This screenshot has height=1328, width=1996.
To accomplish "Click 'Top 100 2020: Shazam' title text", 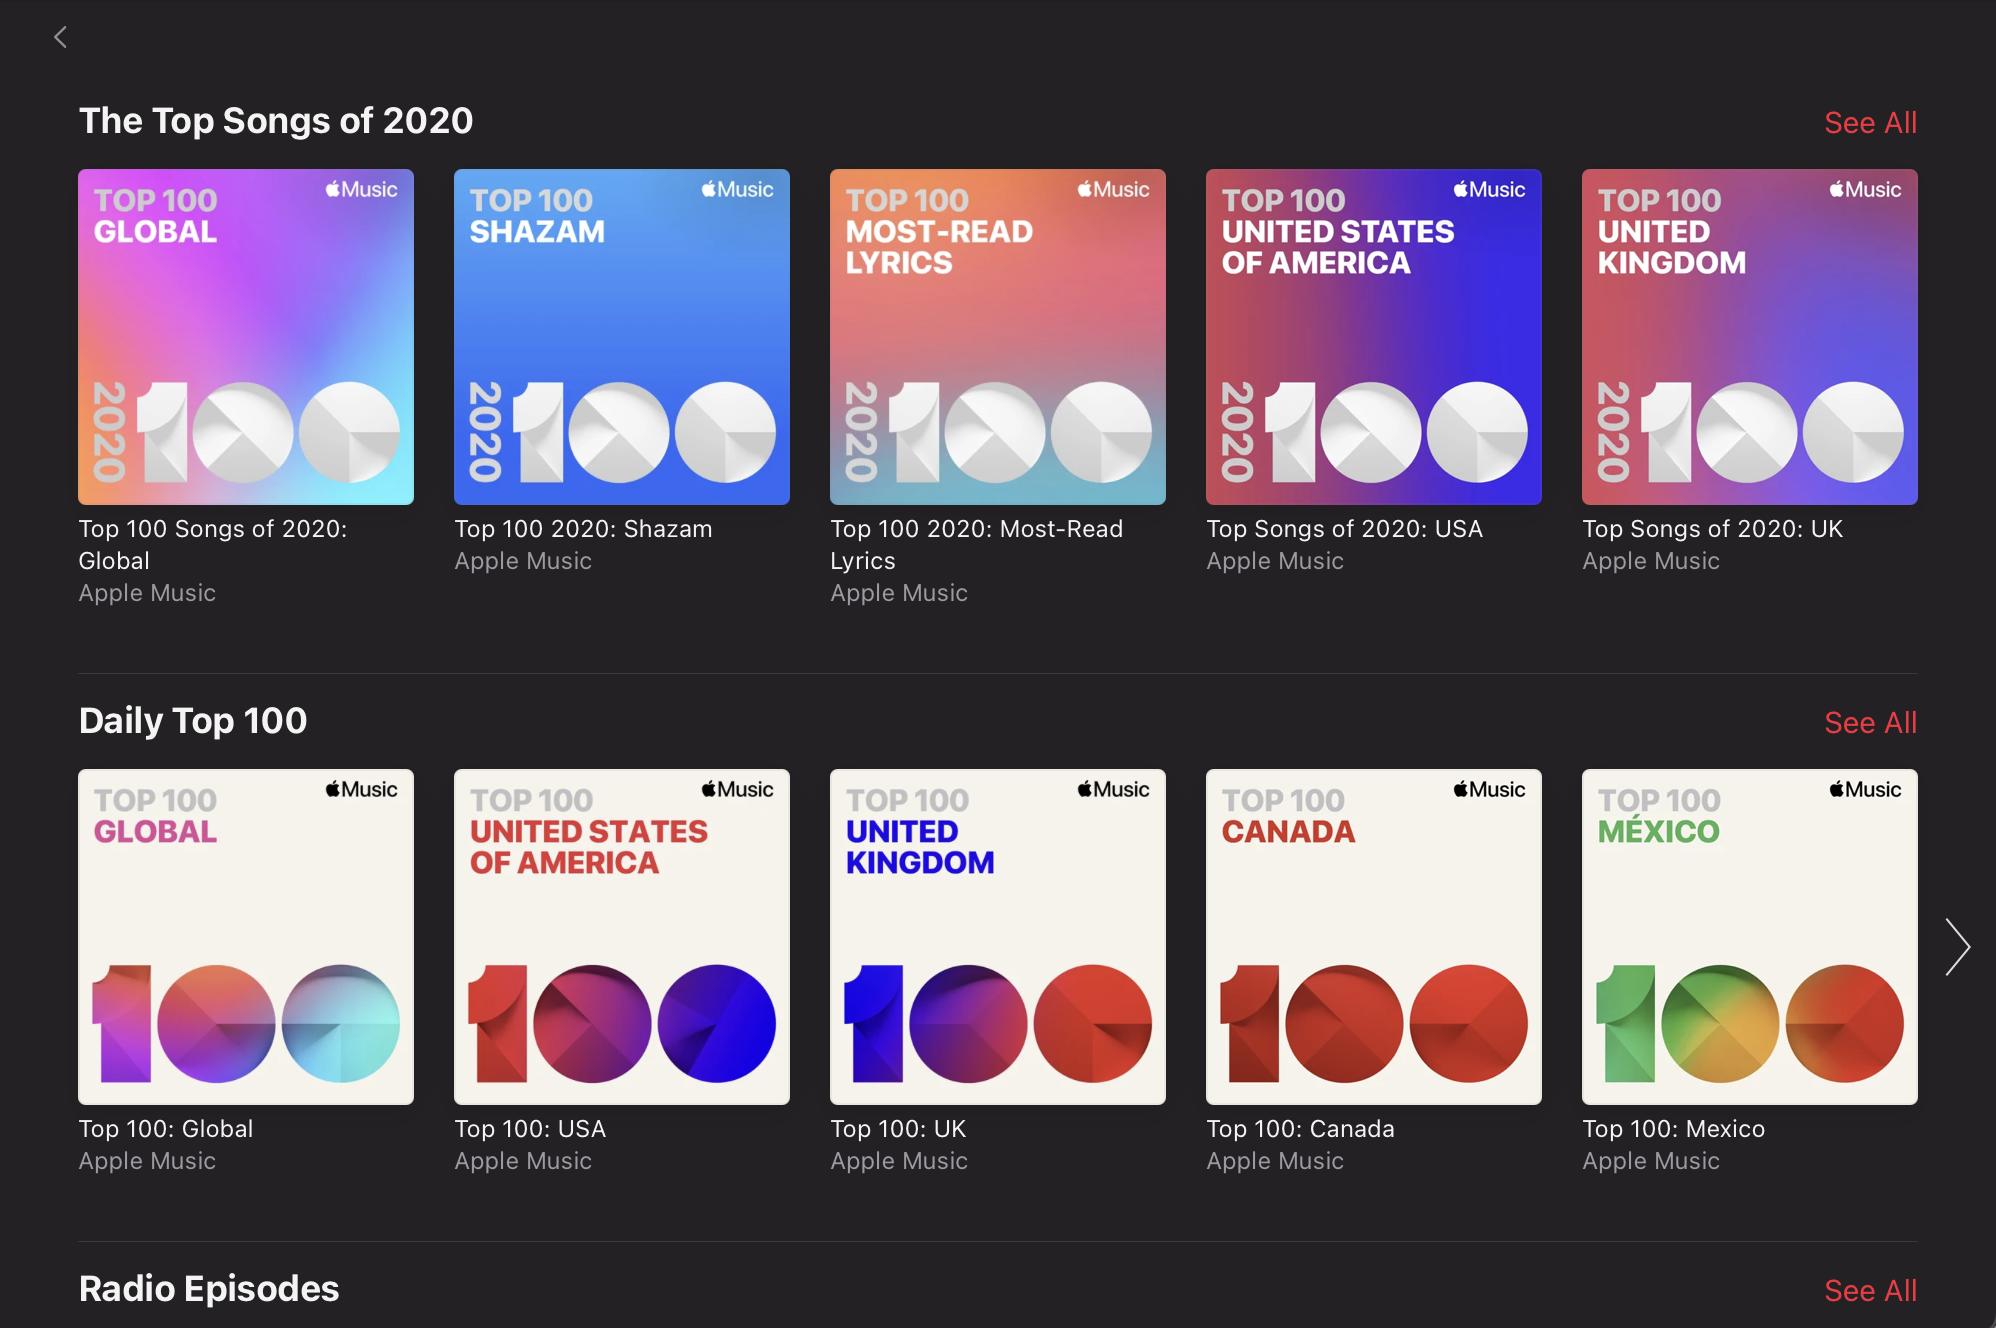I will coord(583,529).
